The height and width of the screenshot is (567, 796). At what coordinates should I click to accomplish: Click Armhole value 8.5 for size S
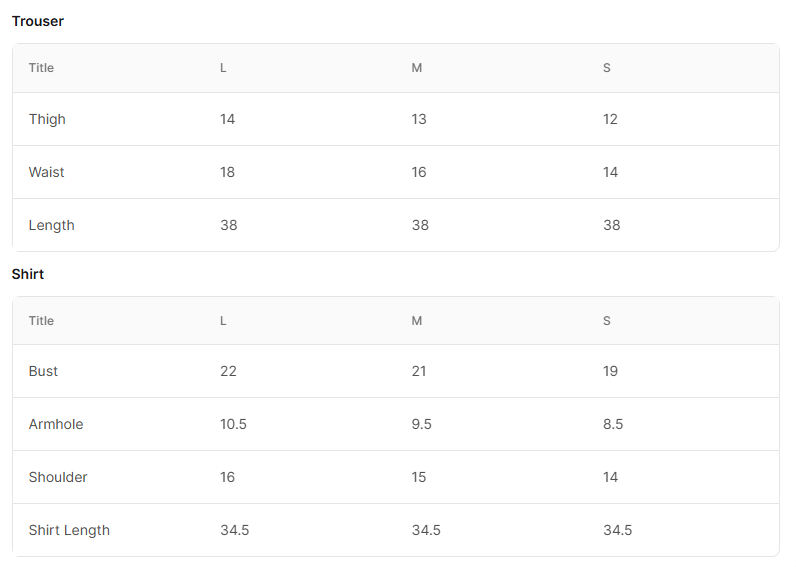(613, 424)
